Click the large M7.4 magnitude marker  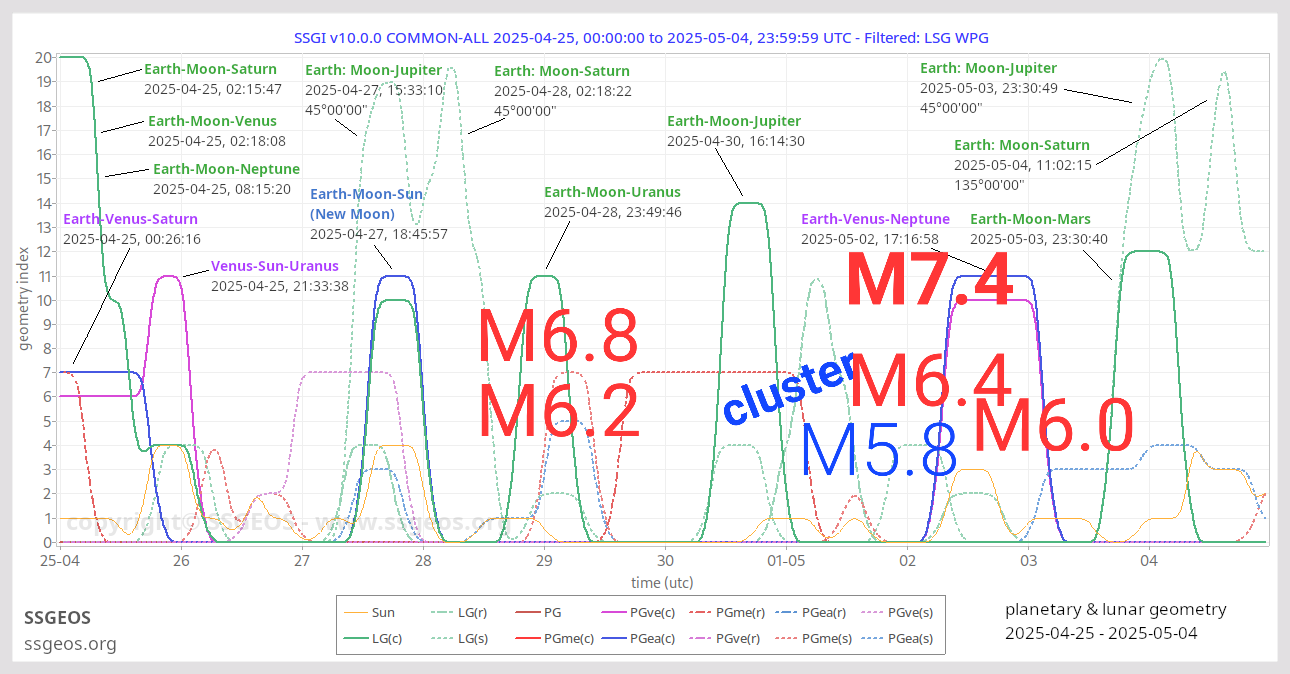tap(929, 282)
